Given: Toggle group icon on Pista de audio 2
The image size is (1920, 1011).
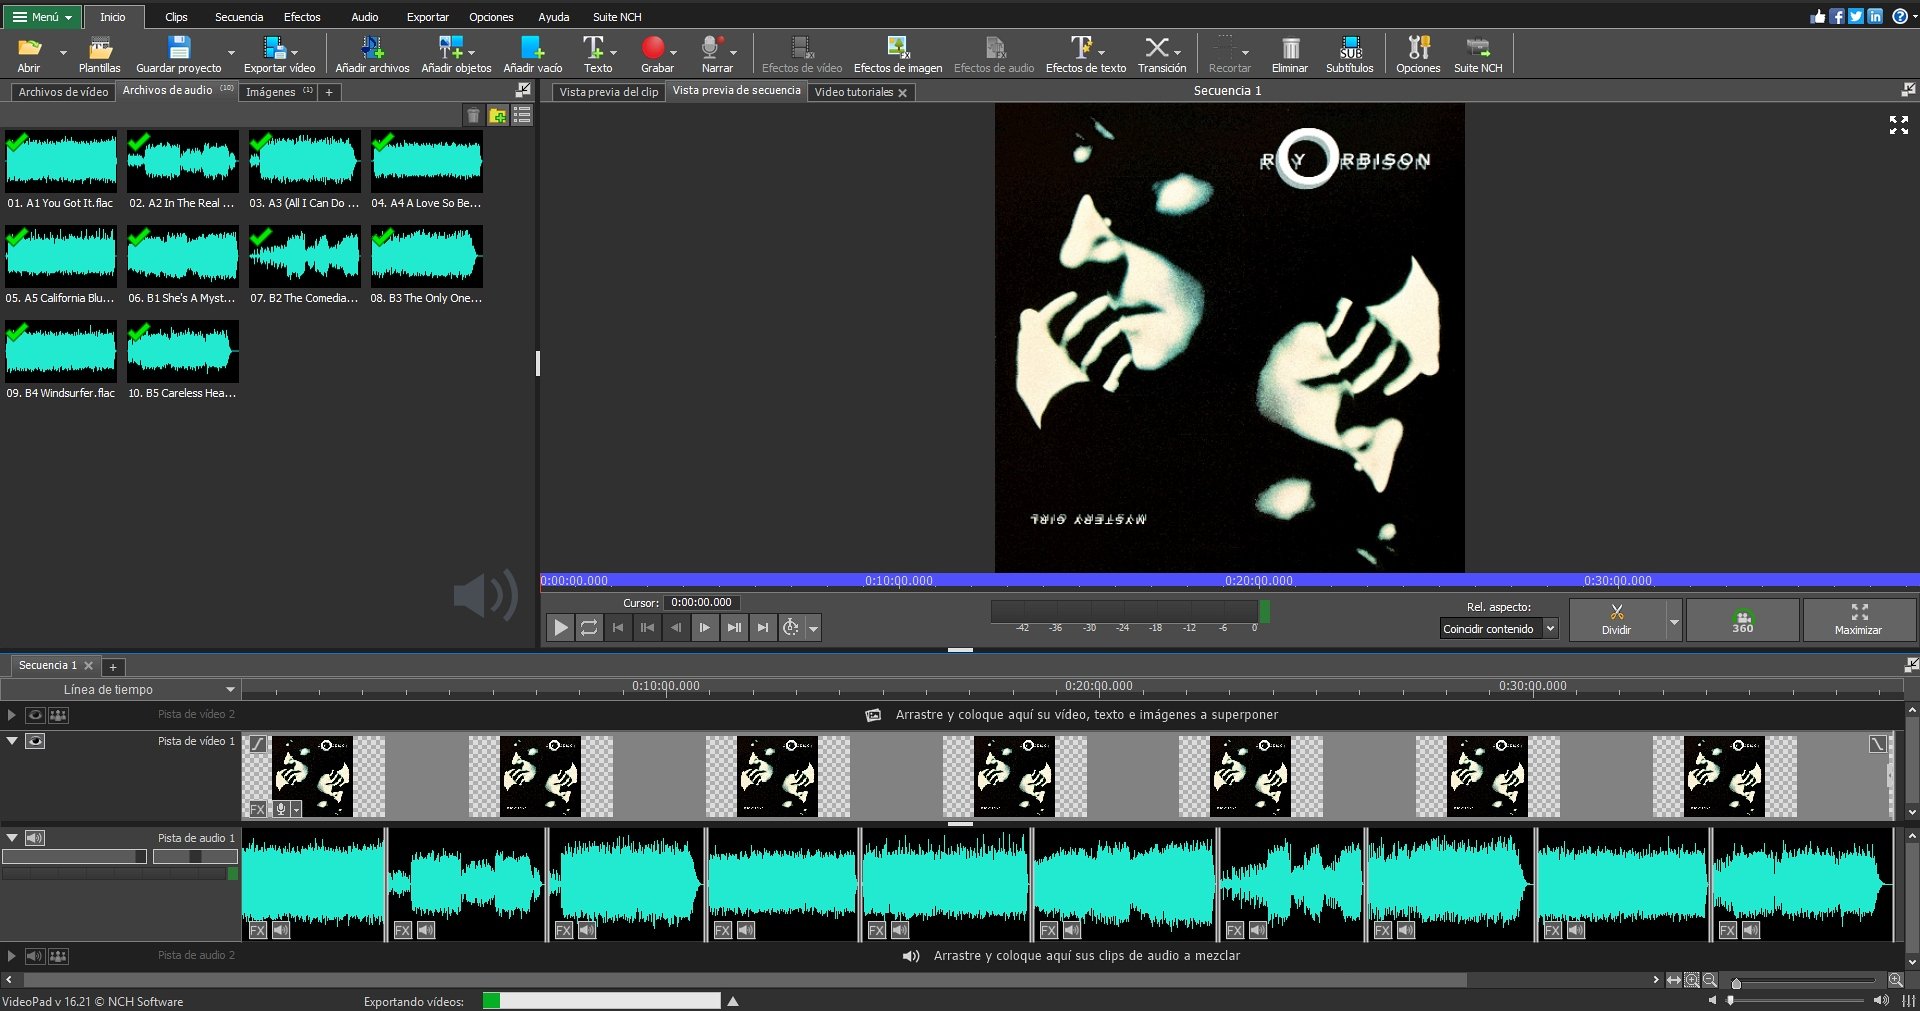Looking at the screenshot, I should pyautogui.click(x=59, y=956).
